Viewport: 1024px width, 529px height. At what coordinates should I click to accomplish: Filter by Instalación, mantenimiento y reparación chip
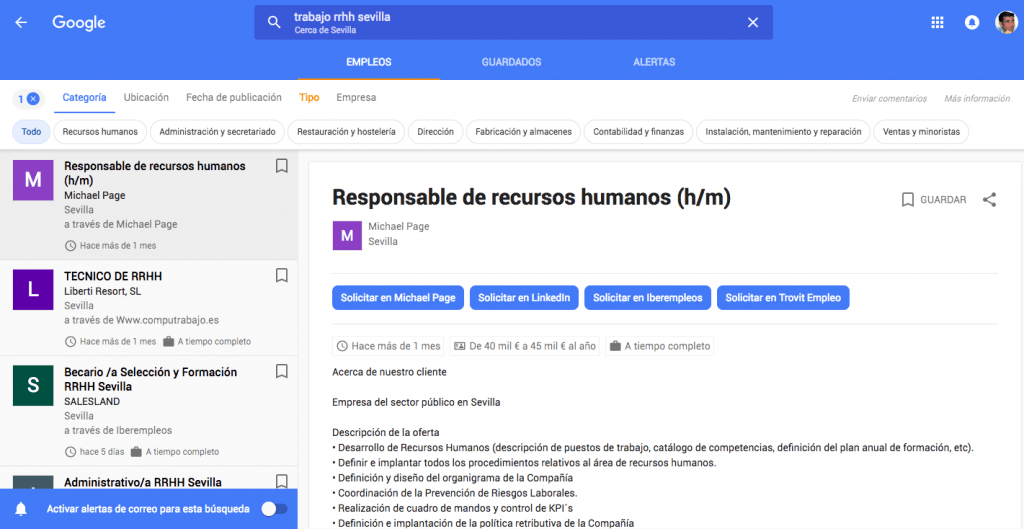[784, 131]
